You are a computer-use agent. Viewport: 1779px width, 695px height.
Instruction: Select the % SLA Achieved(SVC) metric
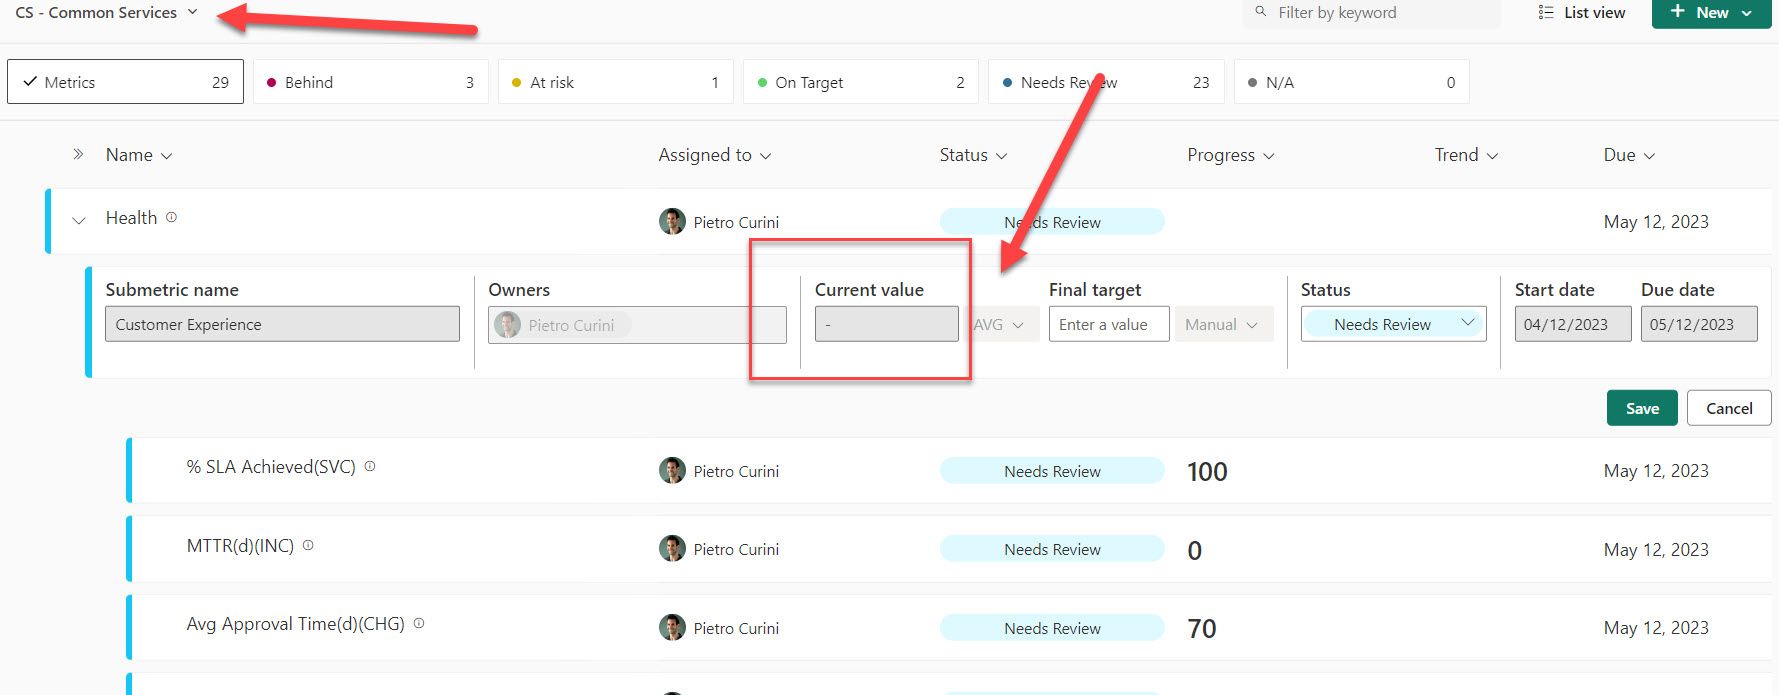(x=271, y=467)
